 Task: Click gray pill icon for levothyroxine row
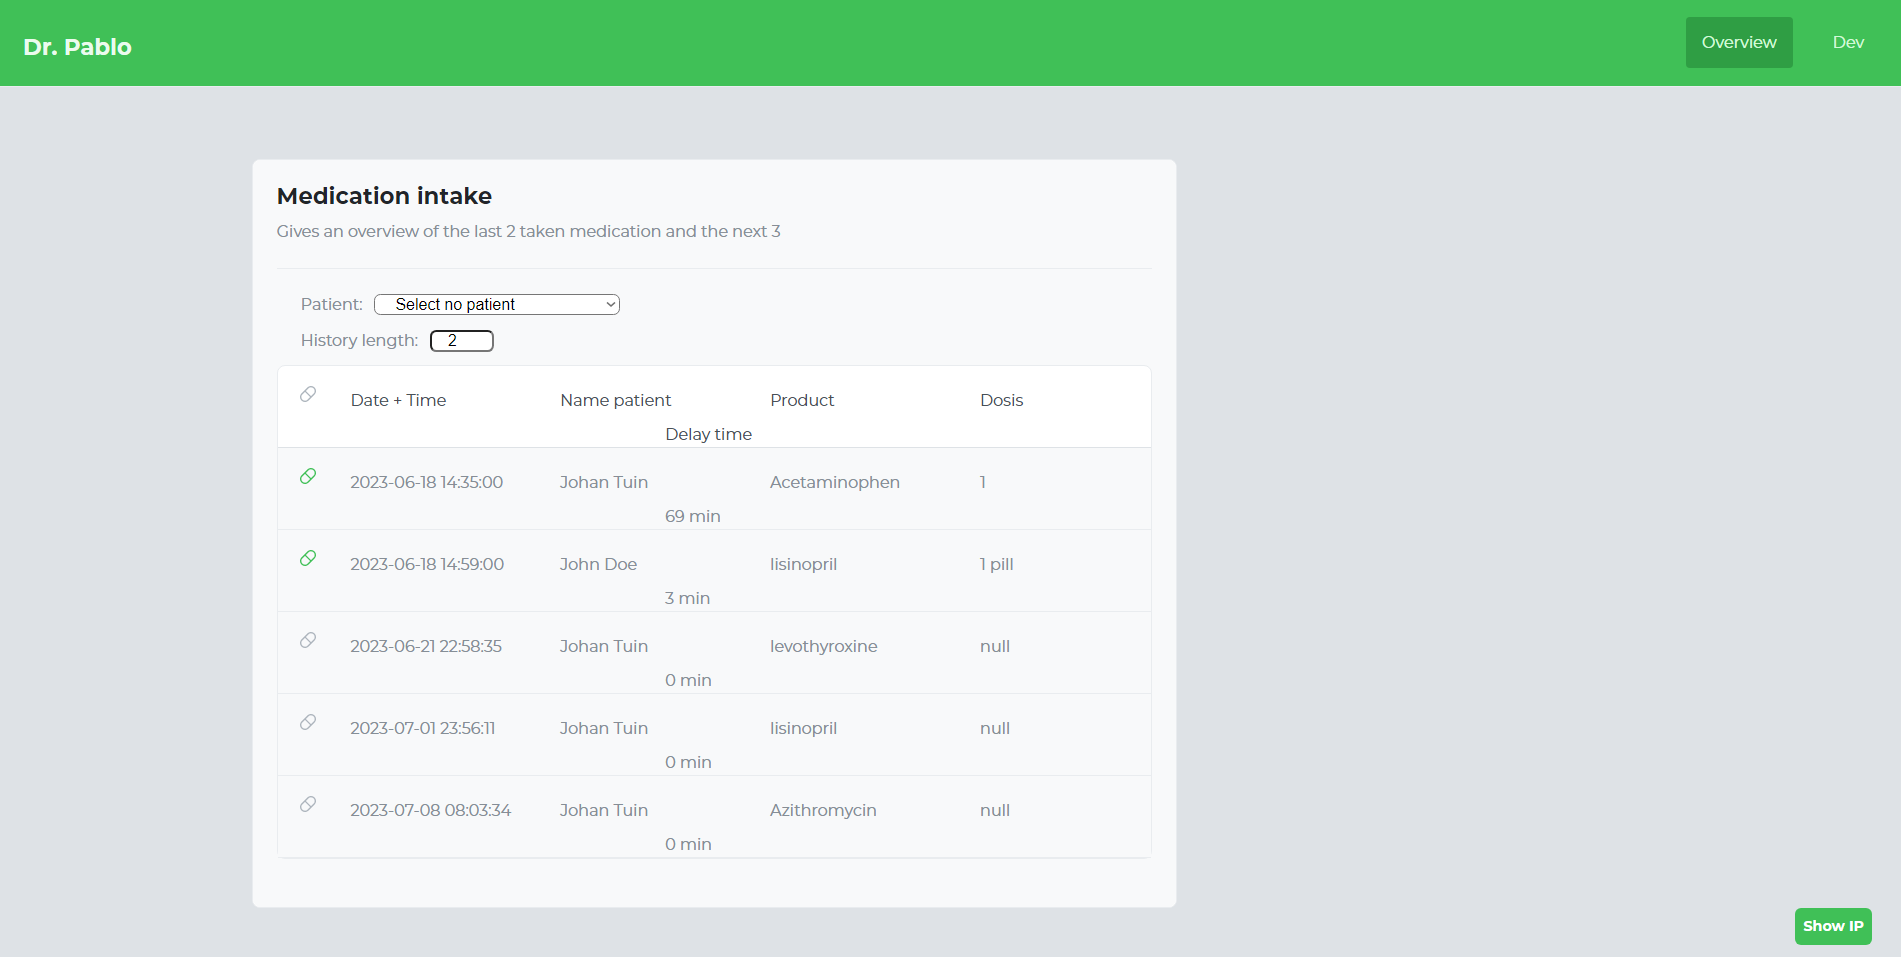click(308, 640)
